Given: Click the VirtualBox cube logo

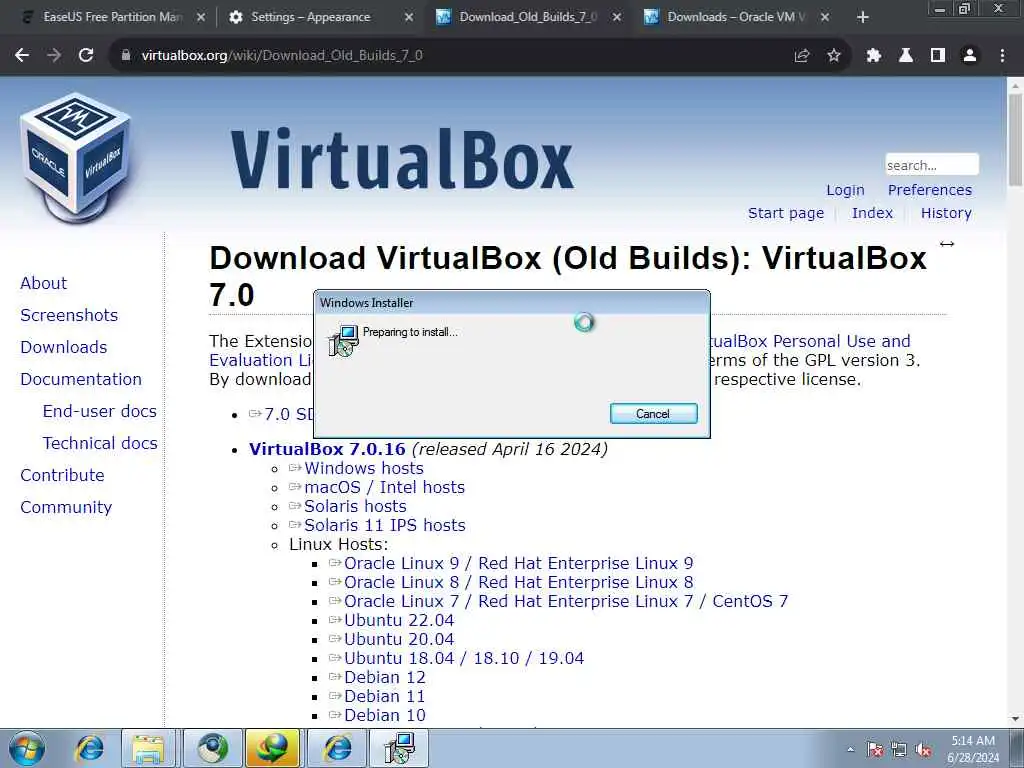Looking at the screenshot, I should 76,157.
